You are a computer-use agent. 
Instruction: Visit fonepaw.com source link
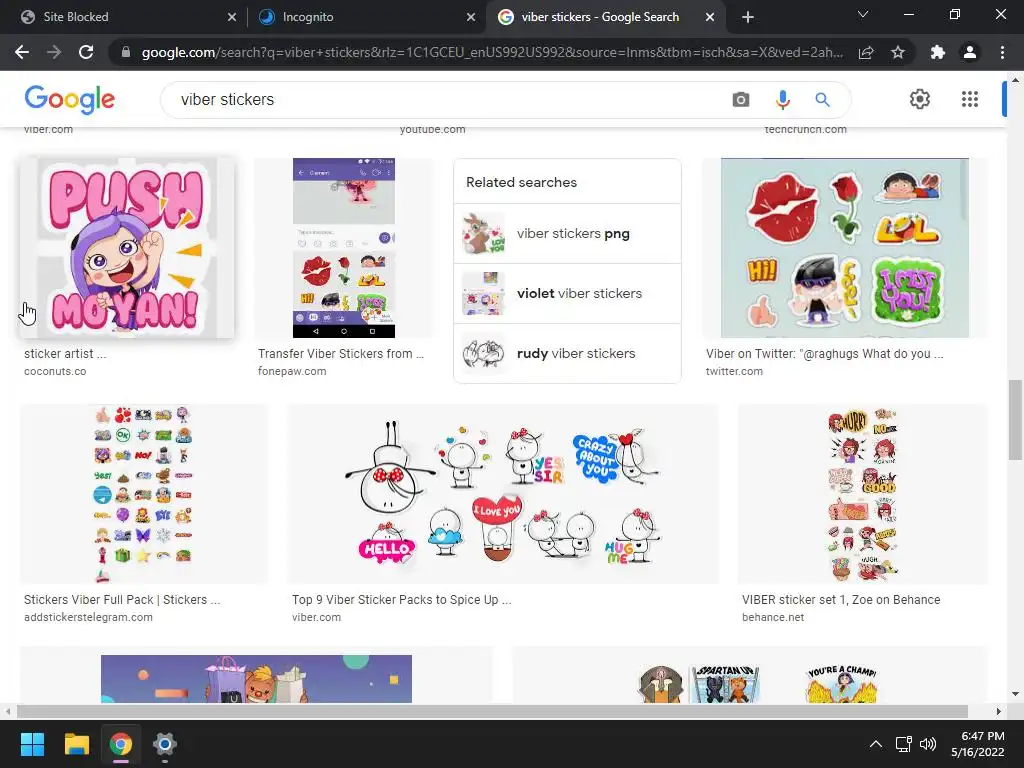click(292, 371)
